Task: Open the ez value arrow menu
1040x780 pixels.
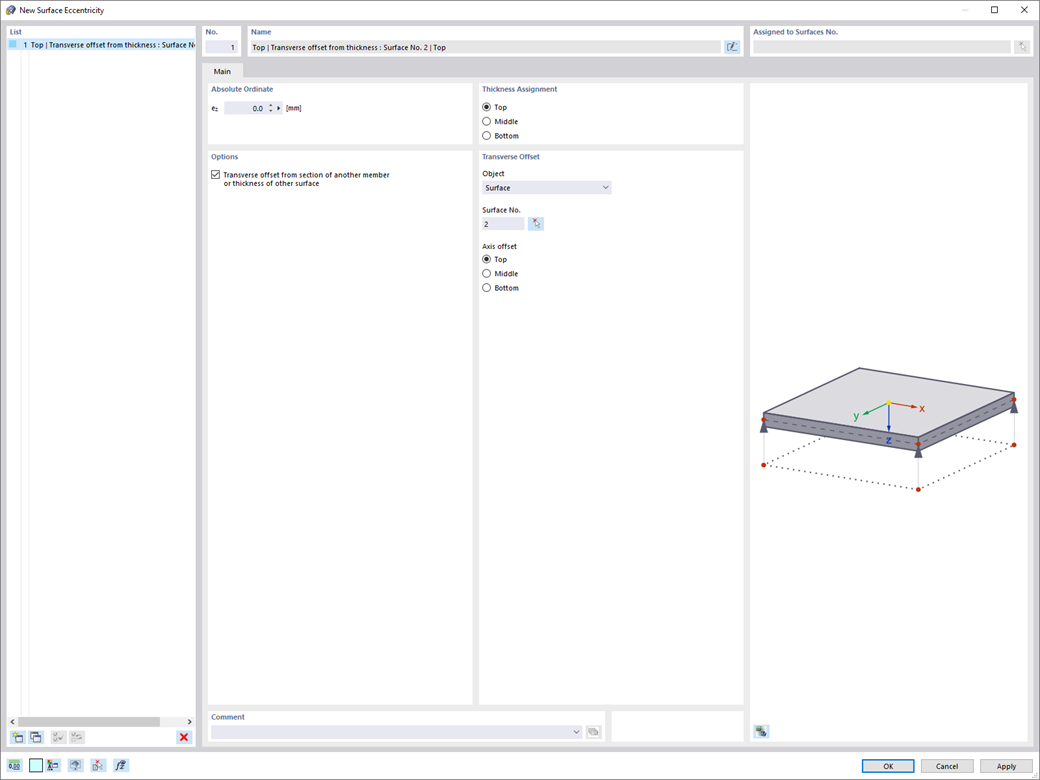Action: (279, 108)
